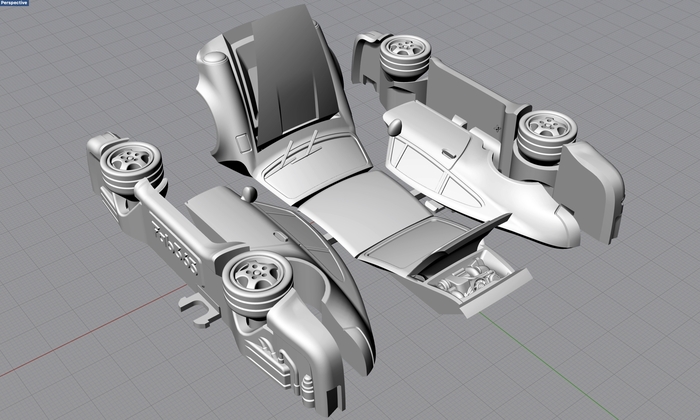Open the Perspective viewport title menu
This screenshot has width=700, height=420.
point(14,3)
